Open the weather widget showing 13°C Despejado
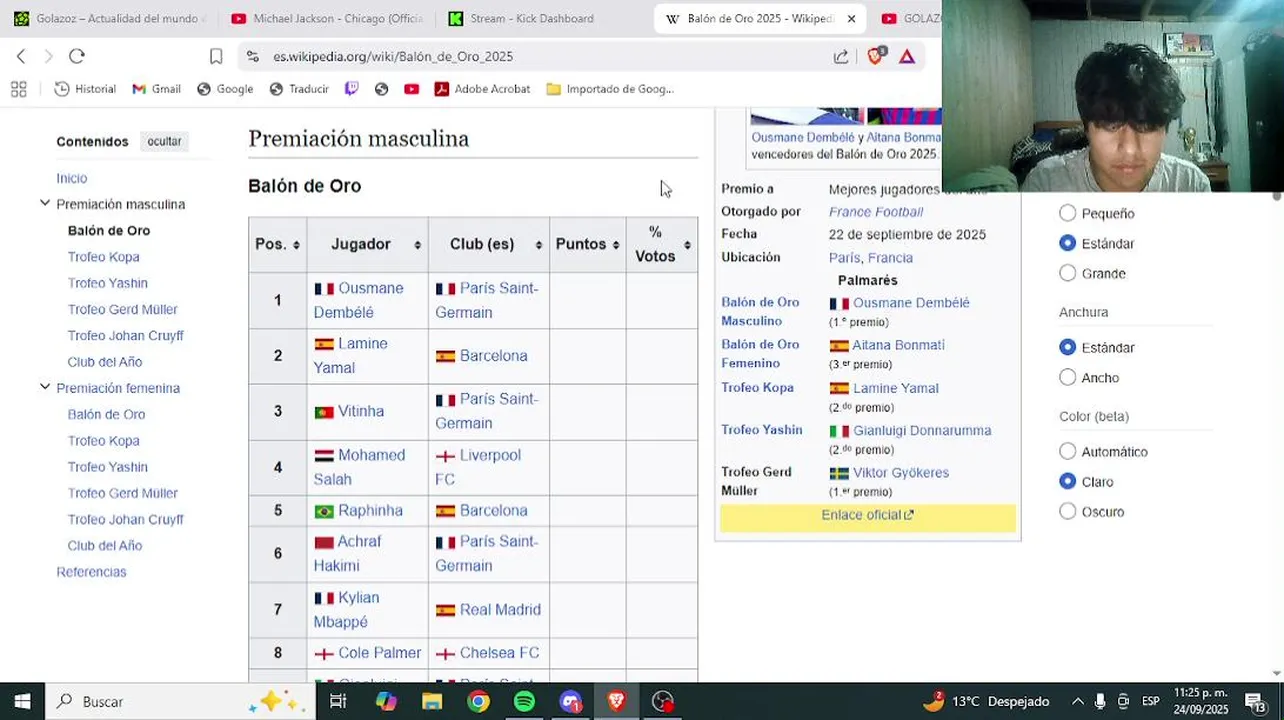Viewport: 1284px width, 720px height. pos(985,701)
